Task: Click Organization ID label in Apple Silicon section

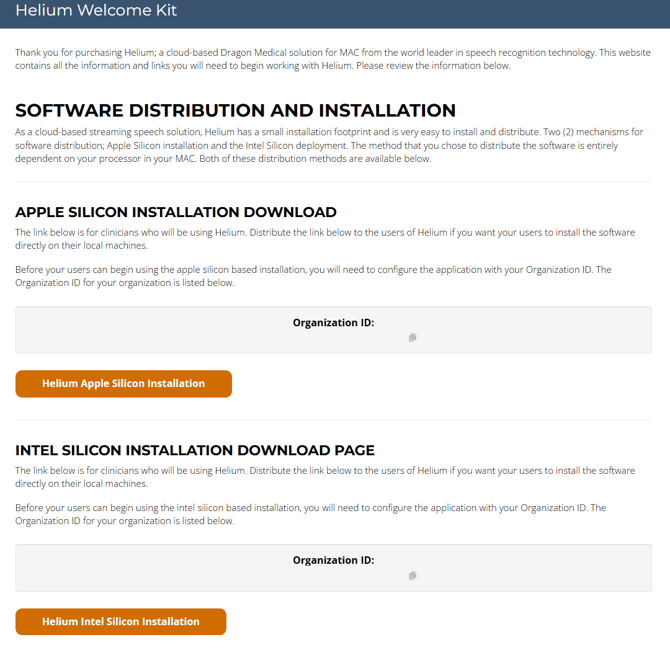Action: (x=333, y=323)
